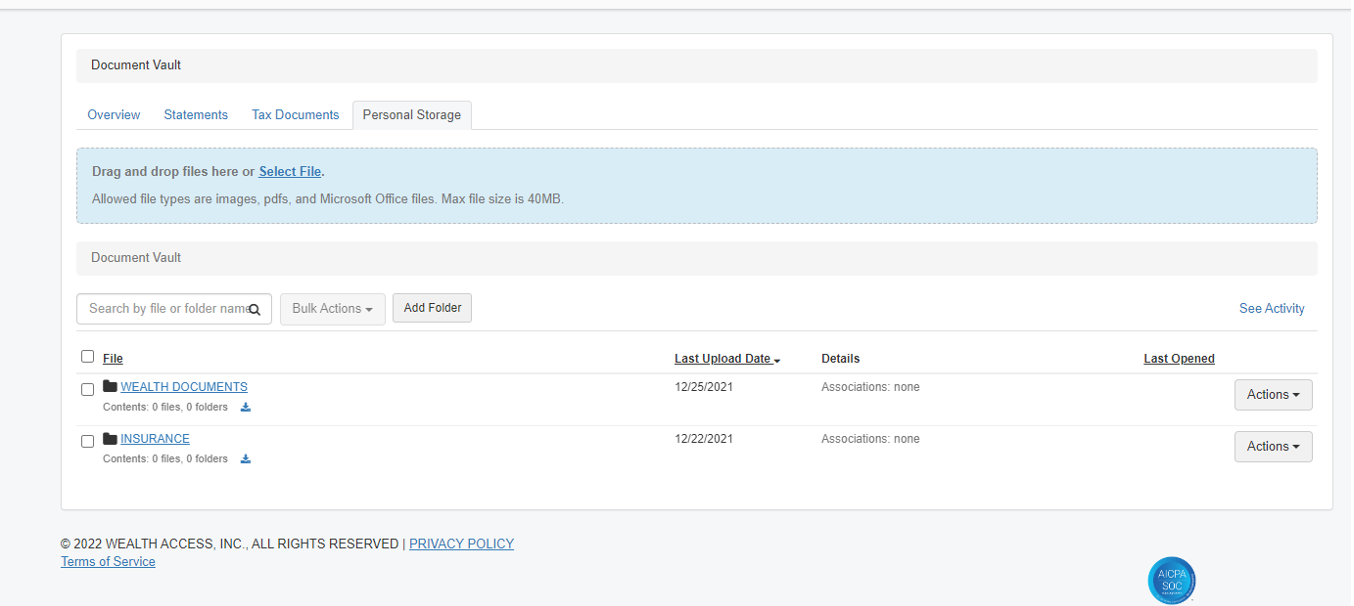Check the WEALTH DOCUMENTS row checkbox

(87, 389)
